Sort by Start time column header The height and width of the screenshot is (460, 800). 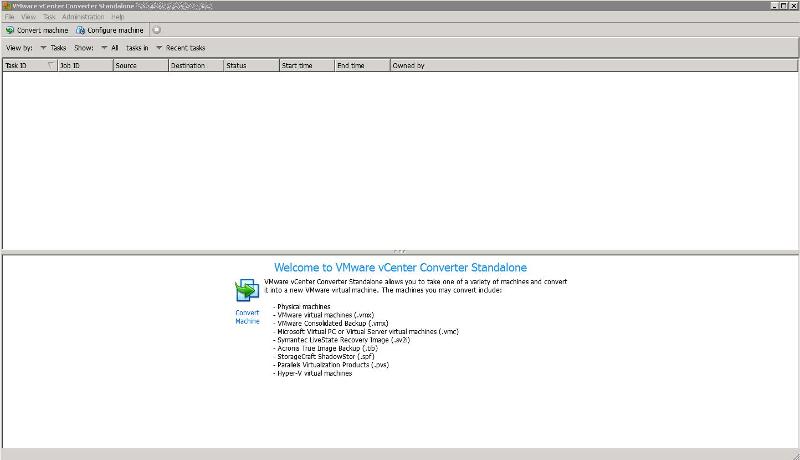[307, 65]
